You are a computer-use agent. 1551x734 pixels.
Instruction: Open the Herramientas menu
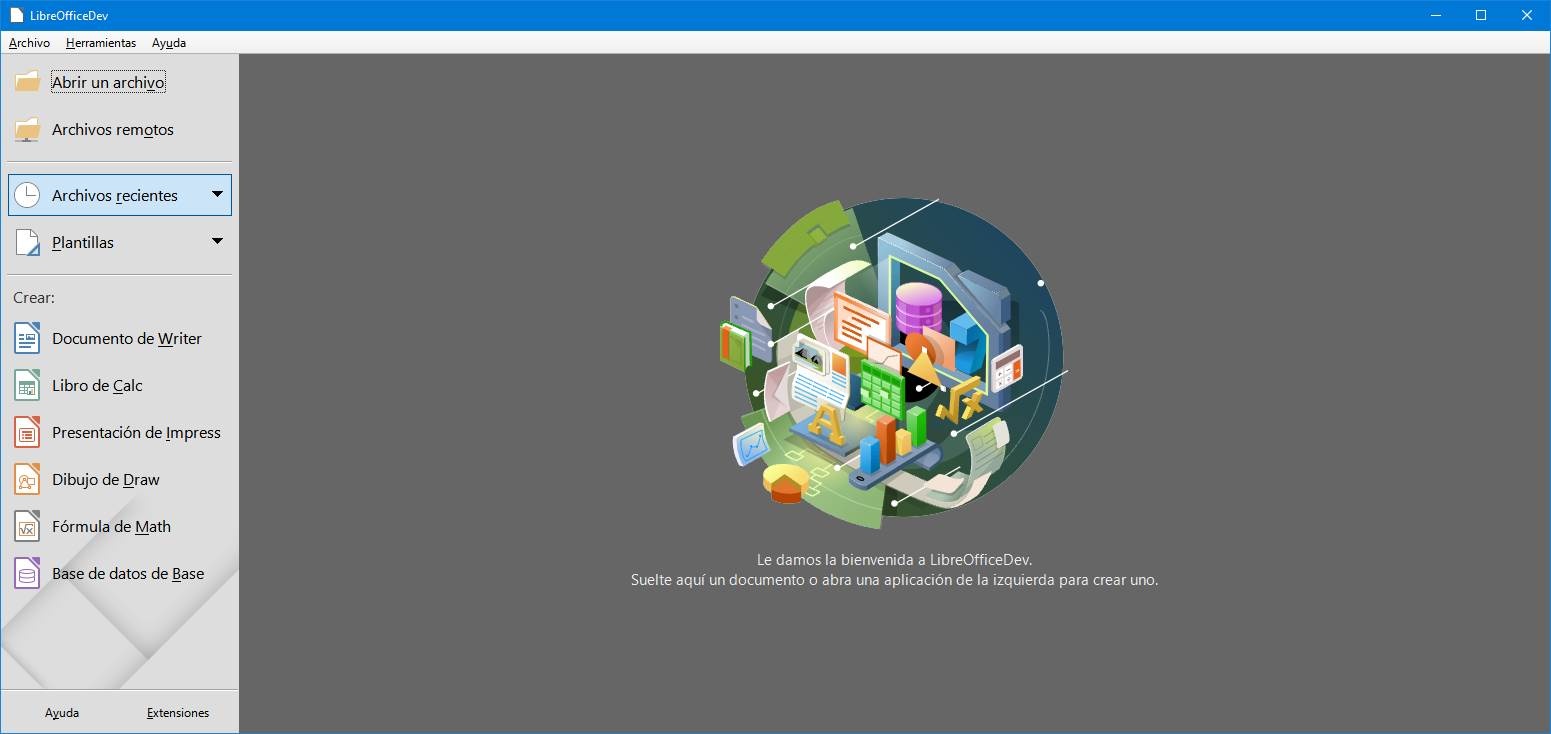tap(101, 43)
